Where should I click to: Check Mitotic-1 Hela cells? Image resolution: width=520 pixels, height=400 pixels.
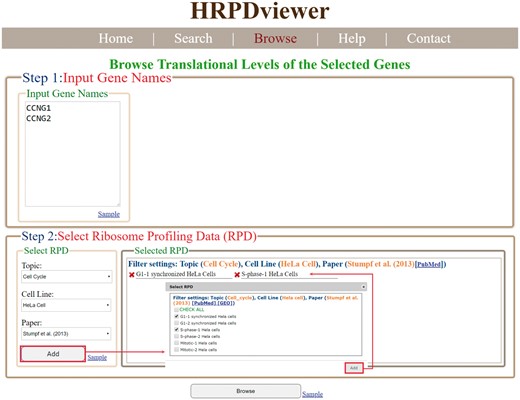176,343
